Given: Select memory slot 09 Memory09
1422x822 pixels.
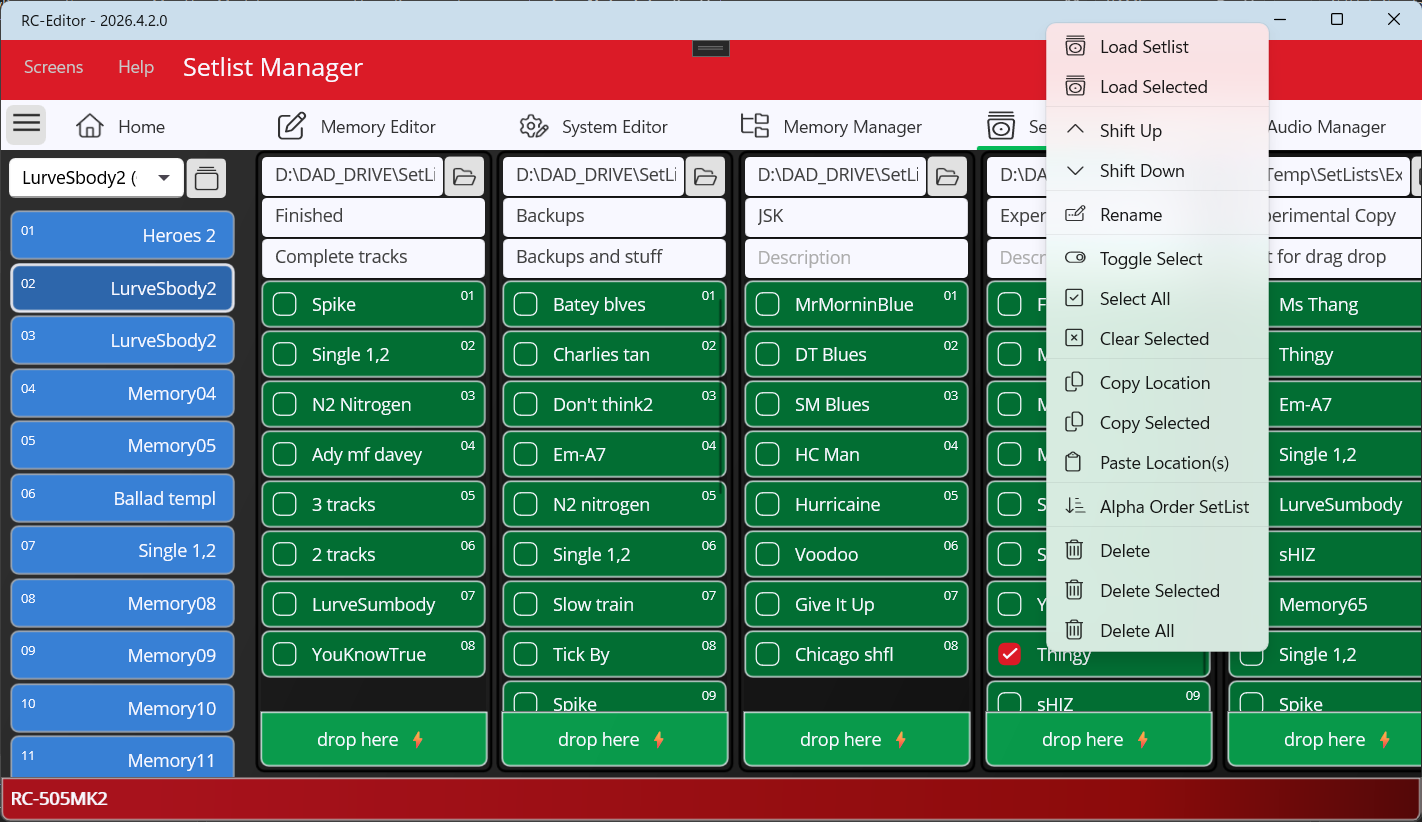Looking at the screenshot, I should (x=123, y=656).
